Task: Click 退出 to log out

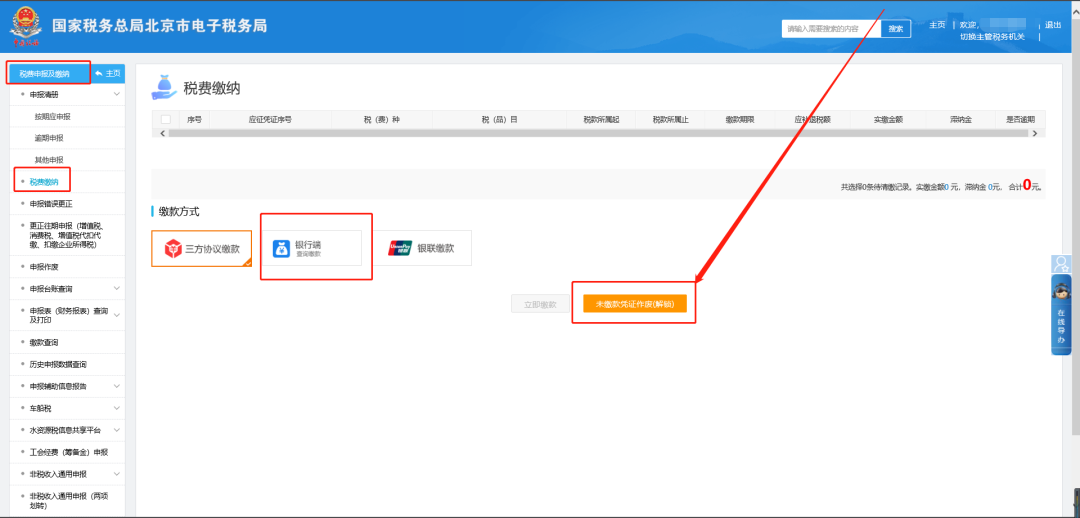Action: click(1053, 25)
